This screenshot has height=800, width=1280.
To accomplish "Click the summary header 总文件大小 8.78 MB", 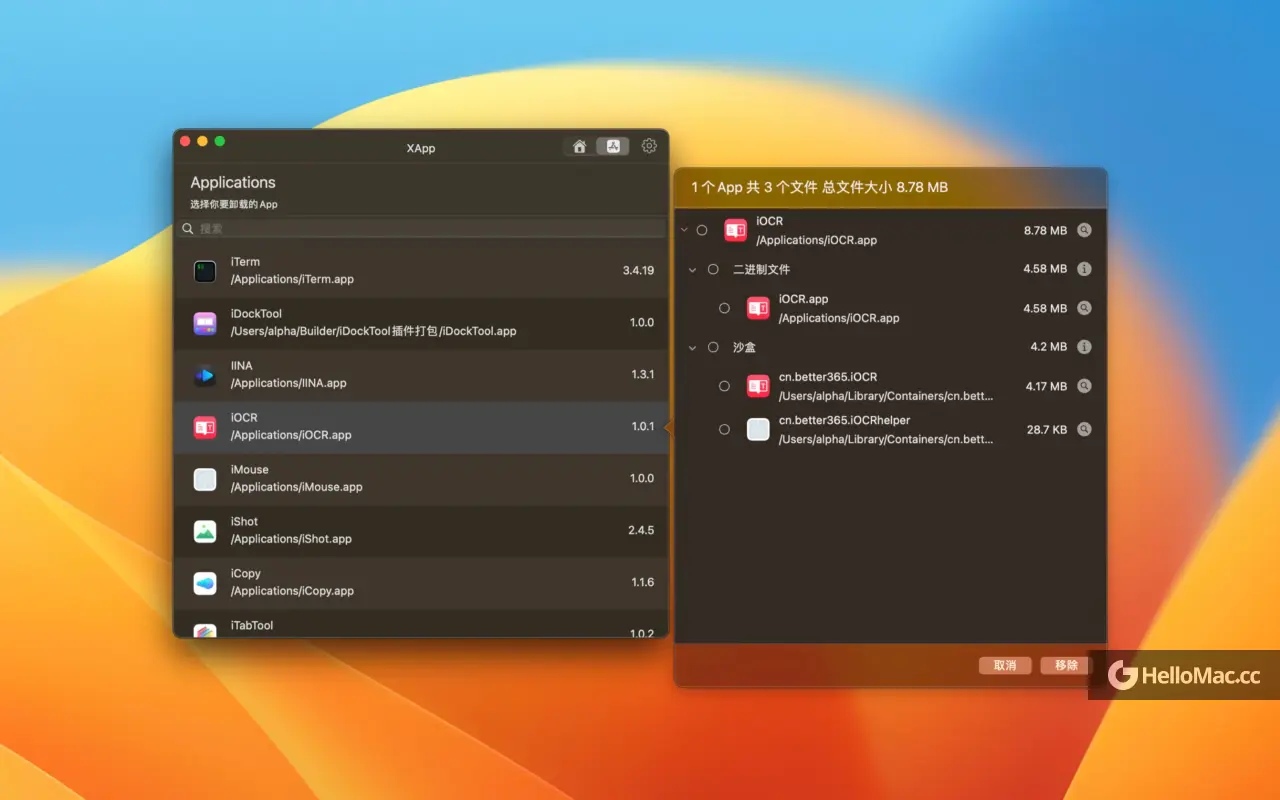I will coord(884,187).
